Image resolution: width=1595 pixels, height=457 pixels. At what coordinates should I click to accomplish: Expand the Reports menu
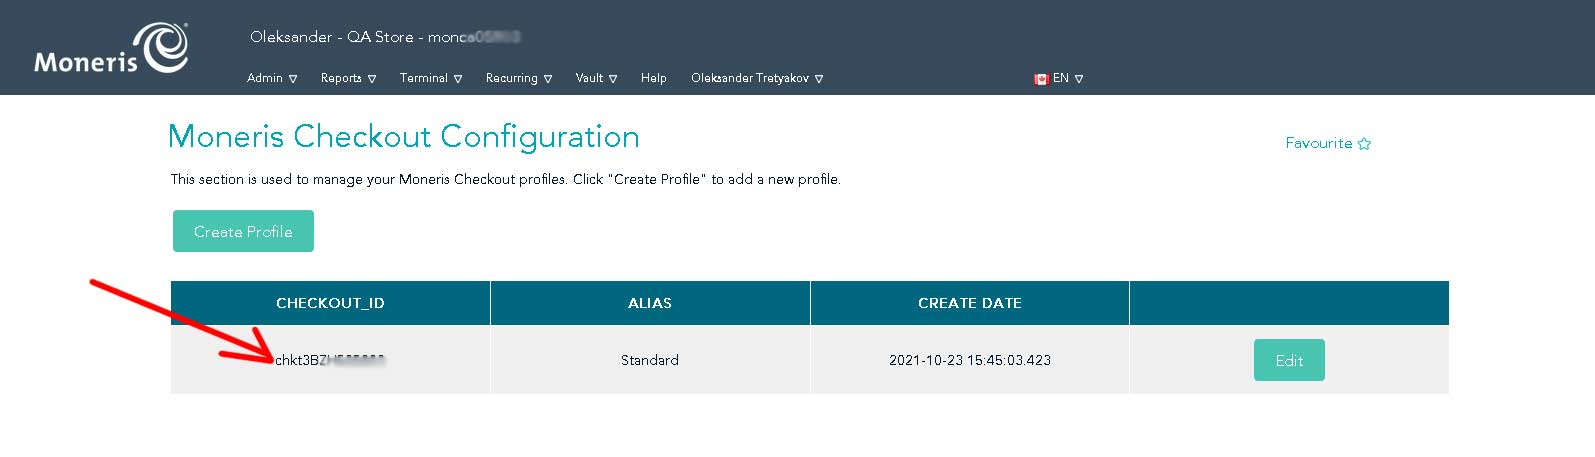(348, 78)
